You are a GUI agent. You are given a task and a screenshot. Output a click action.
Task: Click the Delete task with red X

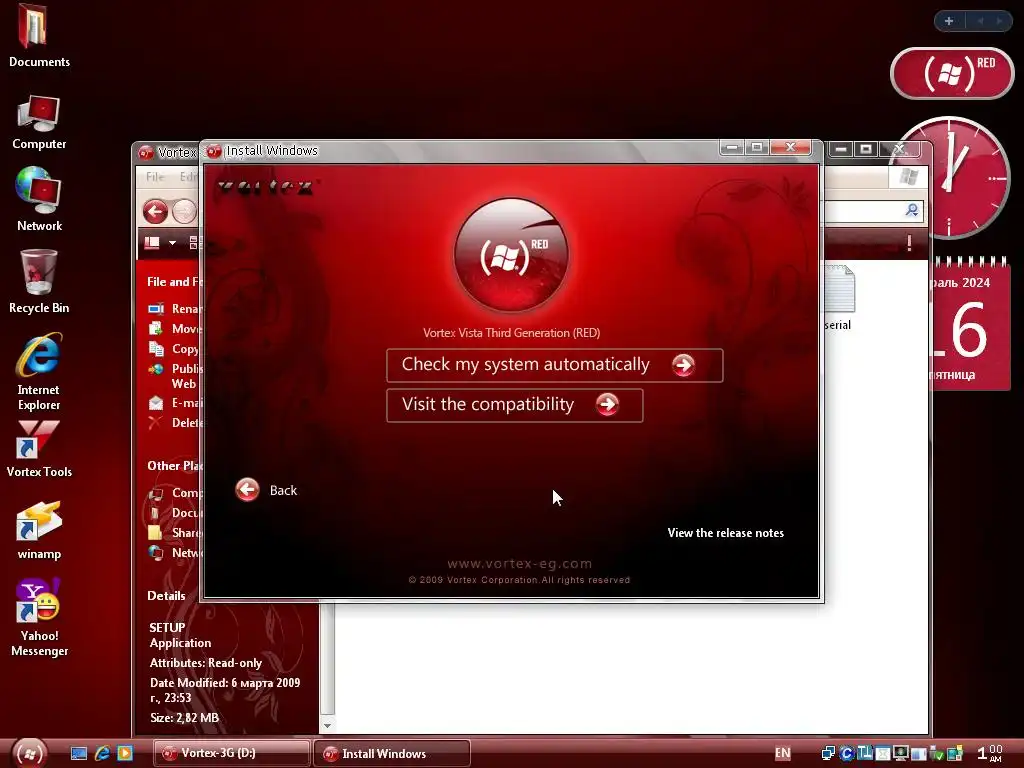tap(175, 423)
